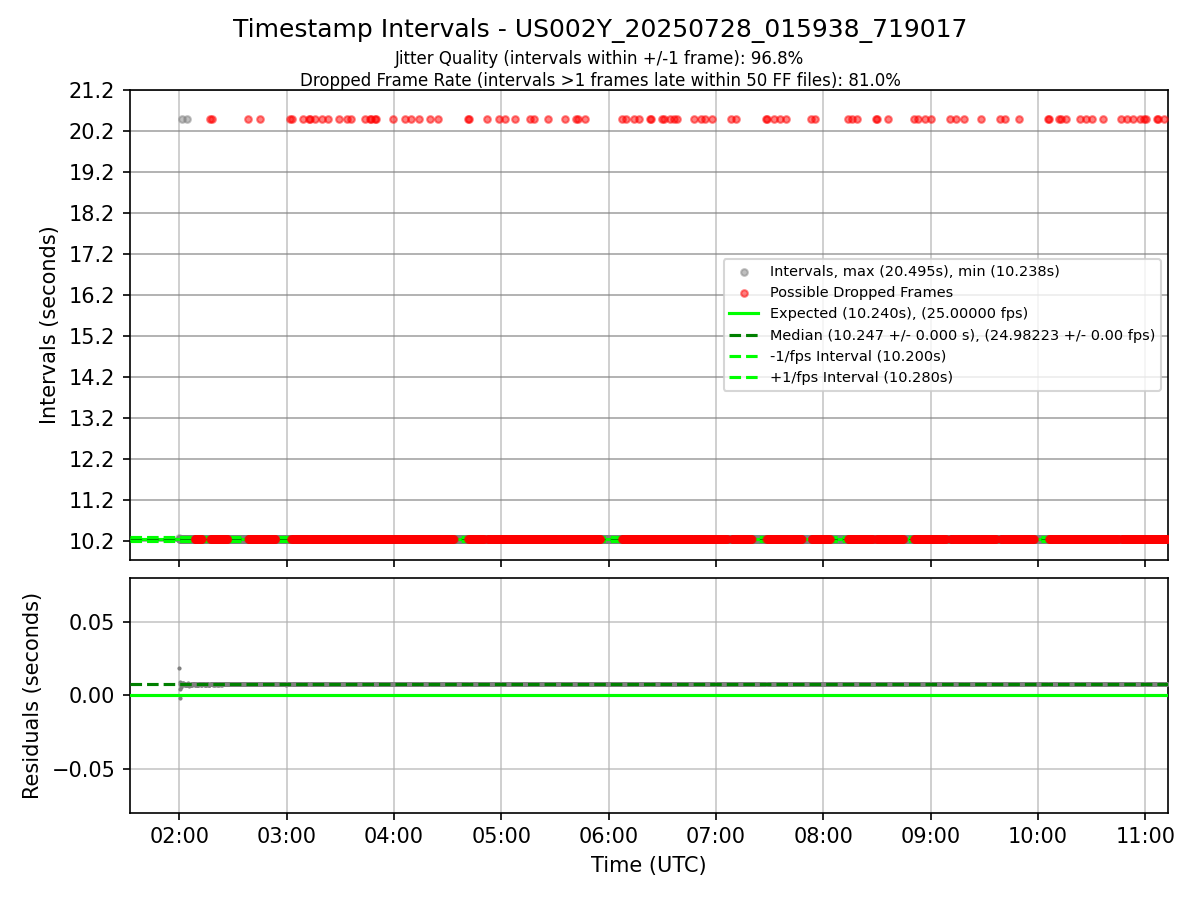Click legend entry '+1/fps Interval (10.280s)'
Screen dimensions: 1200x900
tap(861, 377)
